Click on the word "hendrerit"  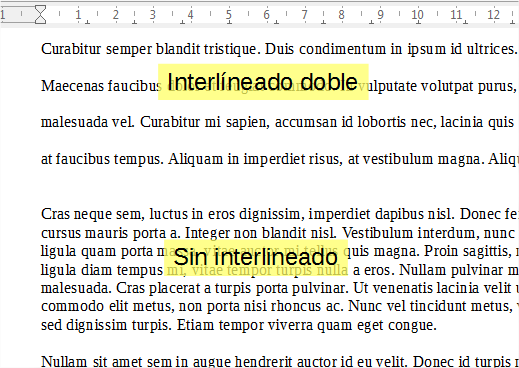pyautogui.click(x=265, y=361)
